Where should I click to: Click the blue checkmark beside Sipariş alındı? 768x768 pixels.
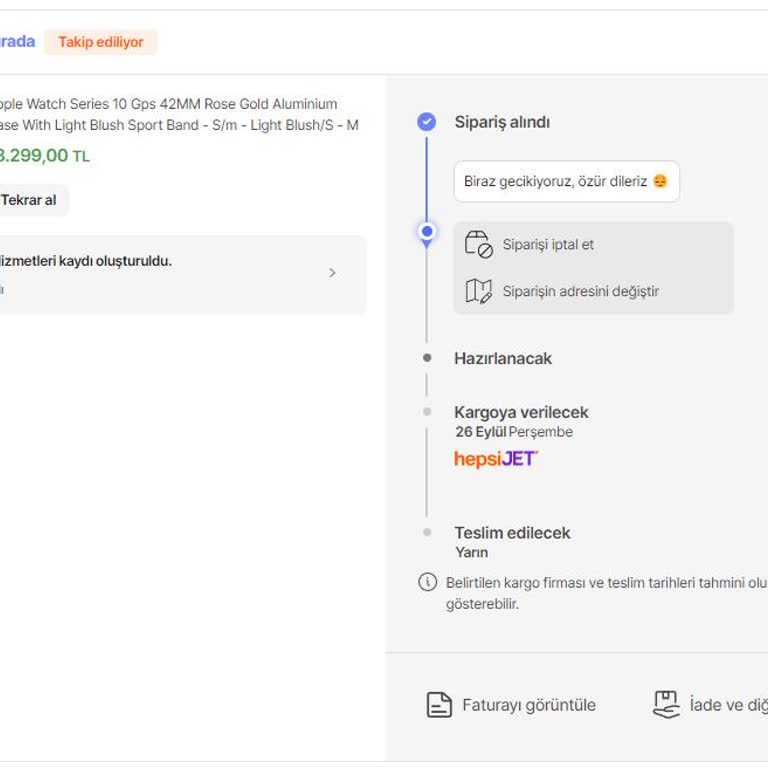click(427, 122)
